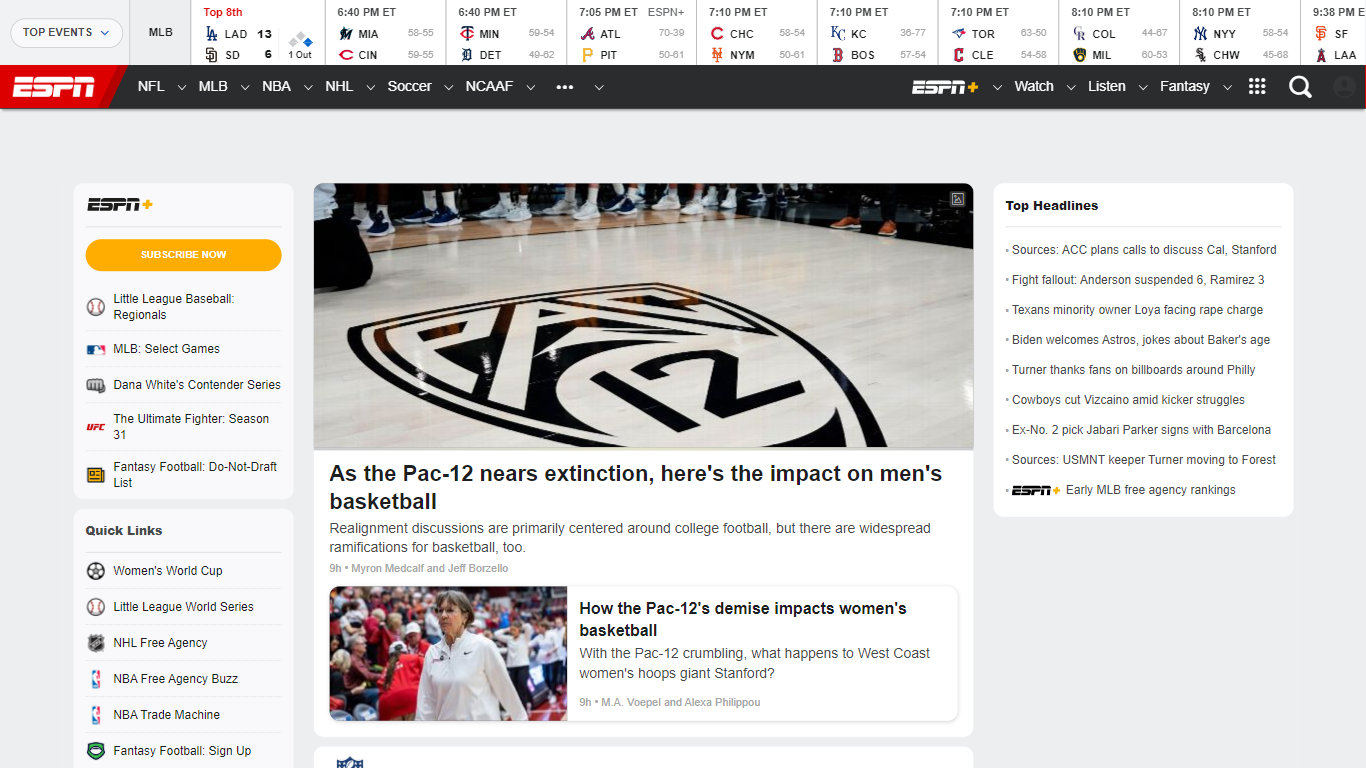Open the NHL section in the navigation bar
This screenshot has width=1366, height=768.
339,86
